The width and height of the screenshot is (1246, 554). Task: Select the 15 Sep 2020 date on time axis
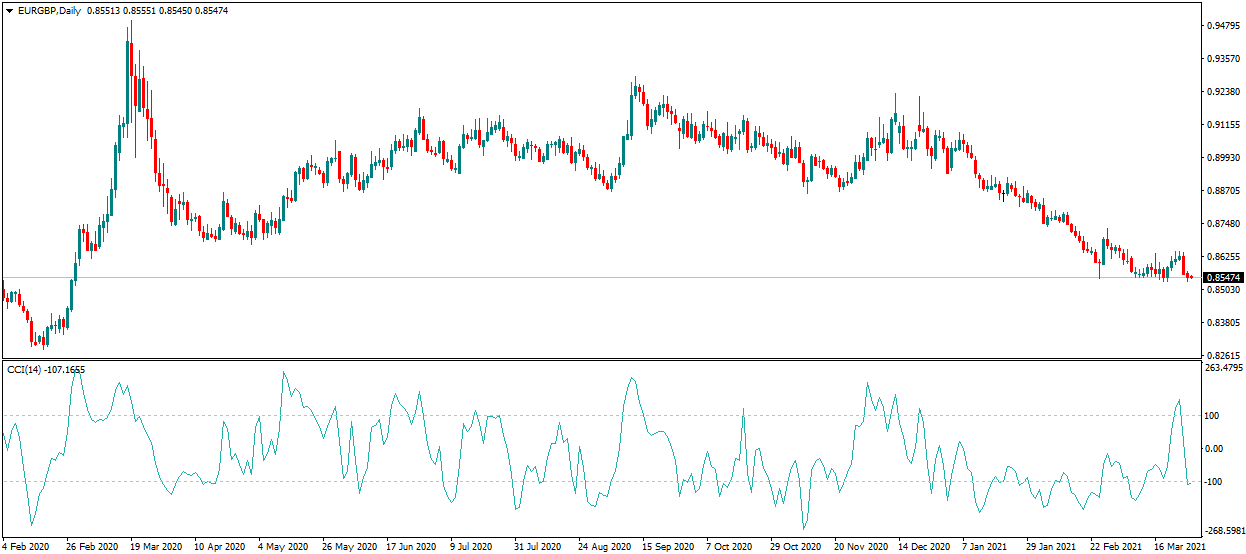(x=666, y=547)
